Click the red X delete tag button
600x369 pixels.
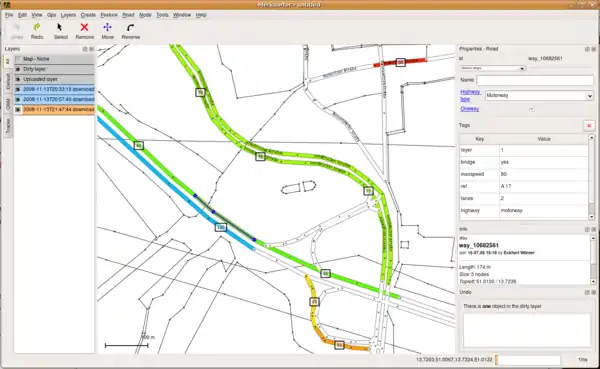click(x=589, y=126)
